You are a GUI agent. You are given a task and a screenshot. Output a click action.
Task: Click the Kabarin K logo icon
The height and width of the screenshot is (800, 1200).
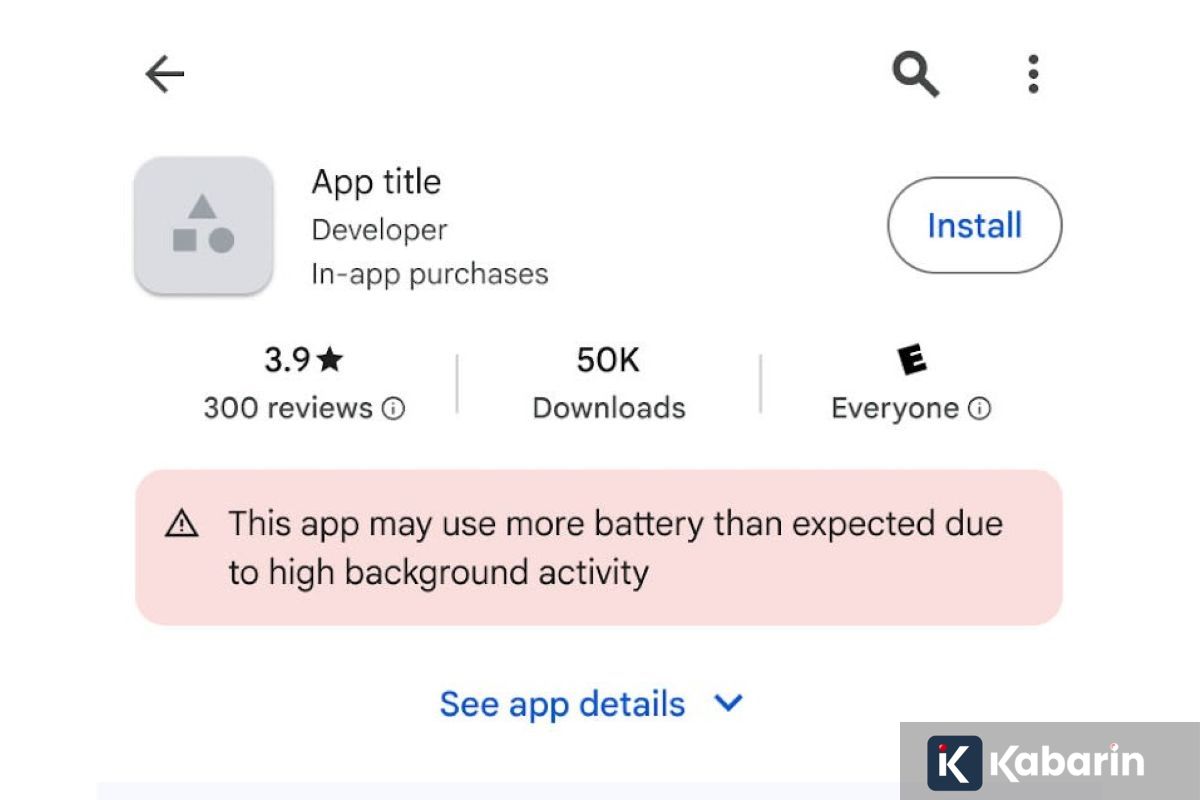(954, 763)
